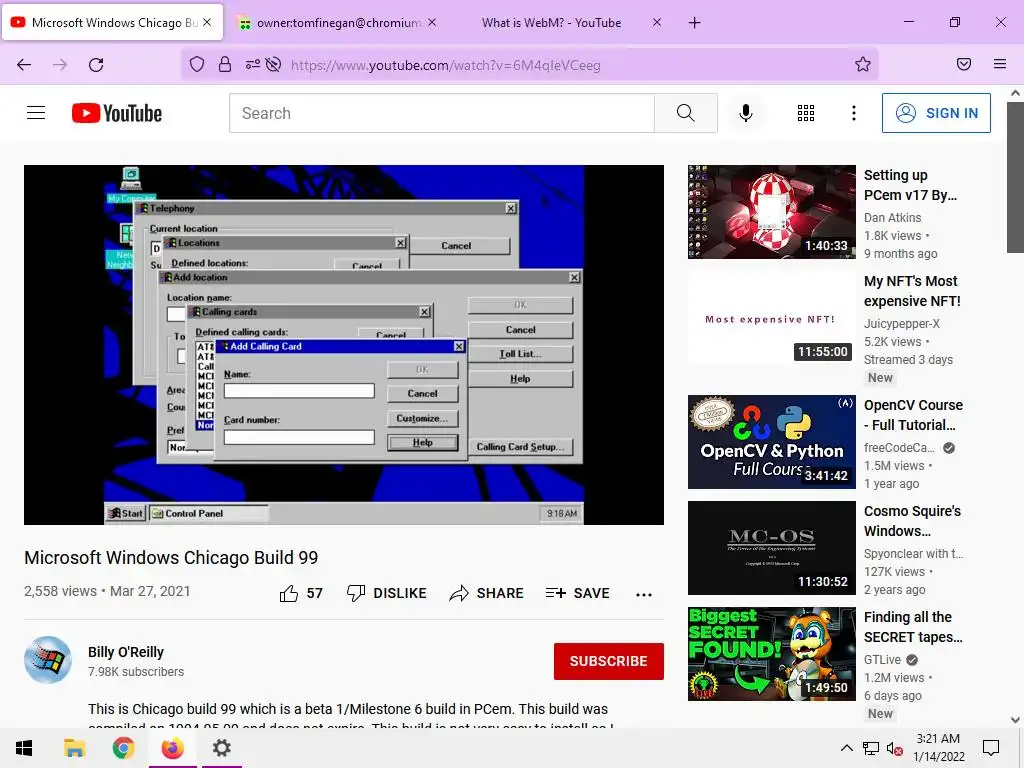Open freeCodeCamp channel name
This screenshot has height=768, width=1024.
point(899,447)
